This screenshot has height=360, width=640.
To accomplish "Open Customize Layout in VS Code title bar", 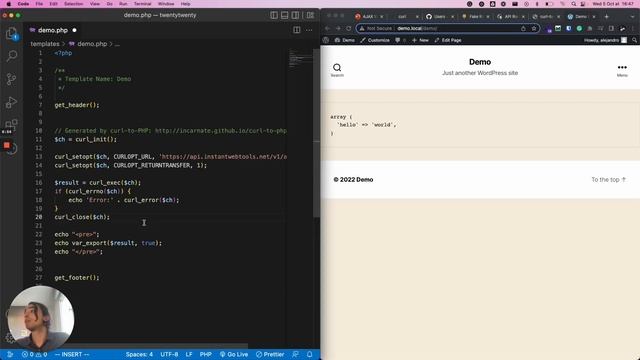I will [x=310, y=15].
